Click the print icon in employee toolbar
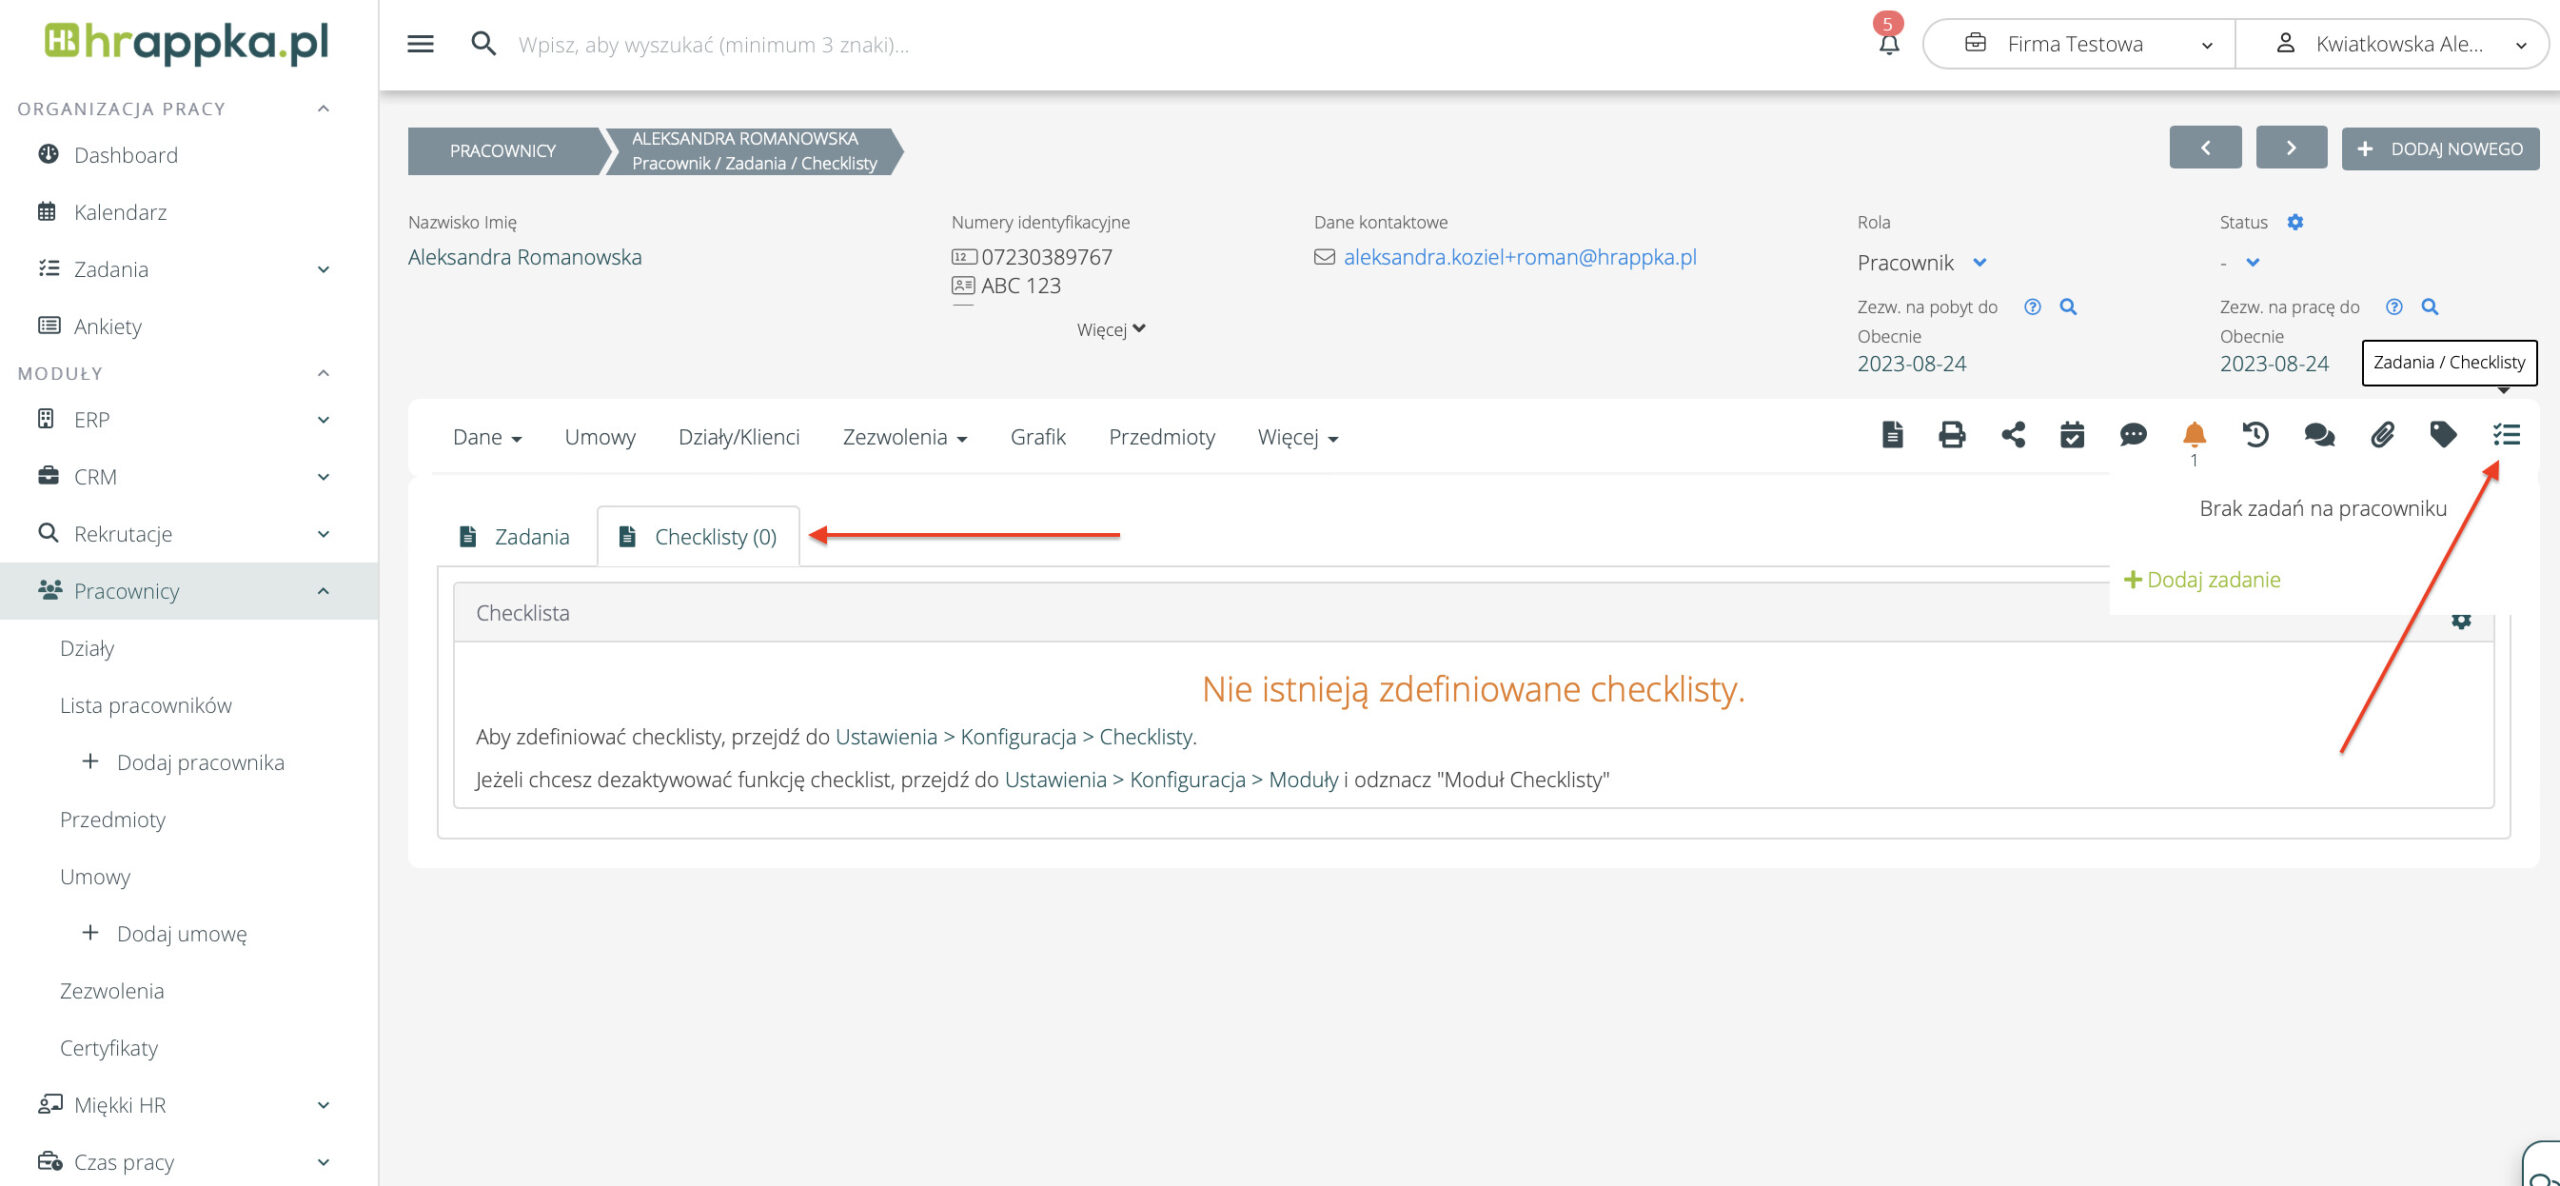 pos(1951,435)
